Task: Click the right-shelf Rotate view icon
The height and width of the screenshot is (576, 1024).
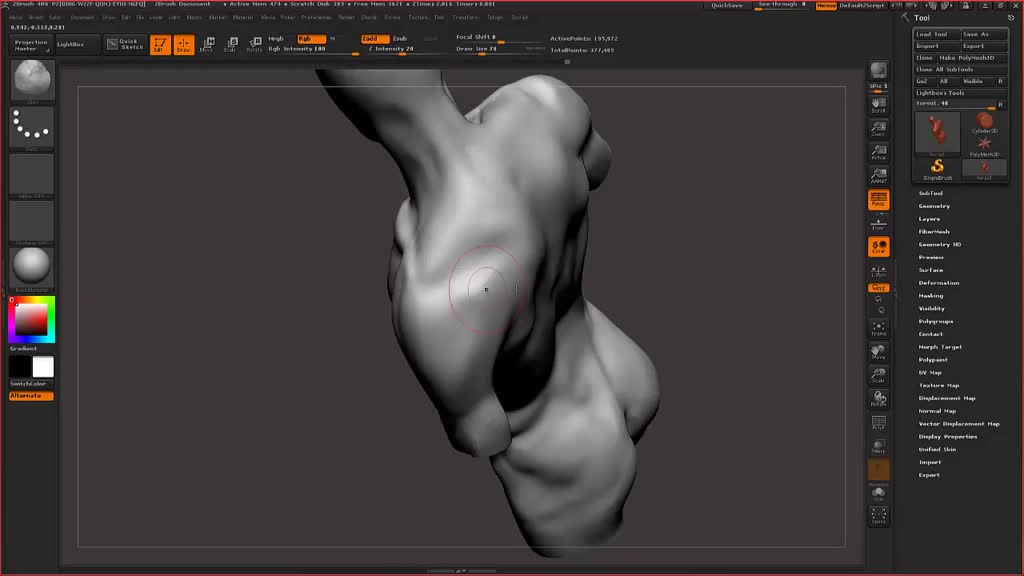Action: coord(878,398)
